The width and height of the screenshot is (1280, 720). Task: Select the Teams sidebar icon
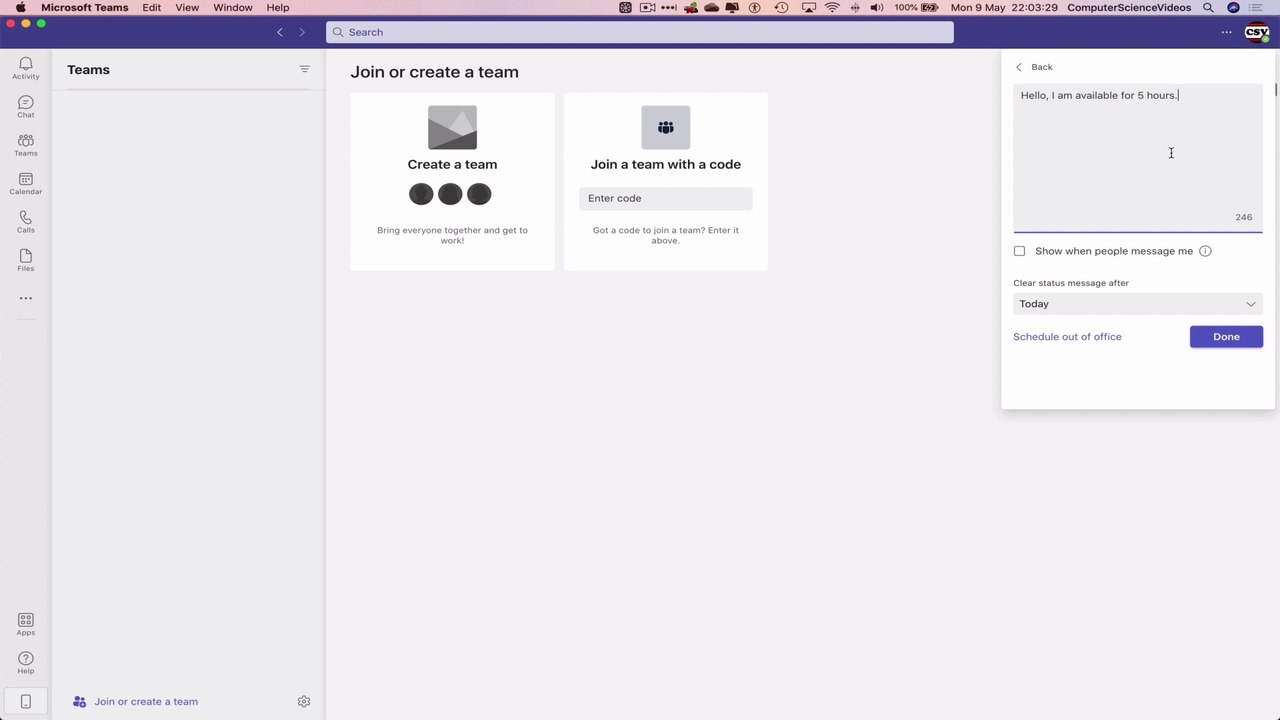point(25,145)
